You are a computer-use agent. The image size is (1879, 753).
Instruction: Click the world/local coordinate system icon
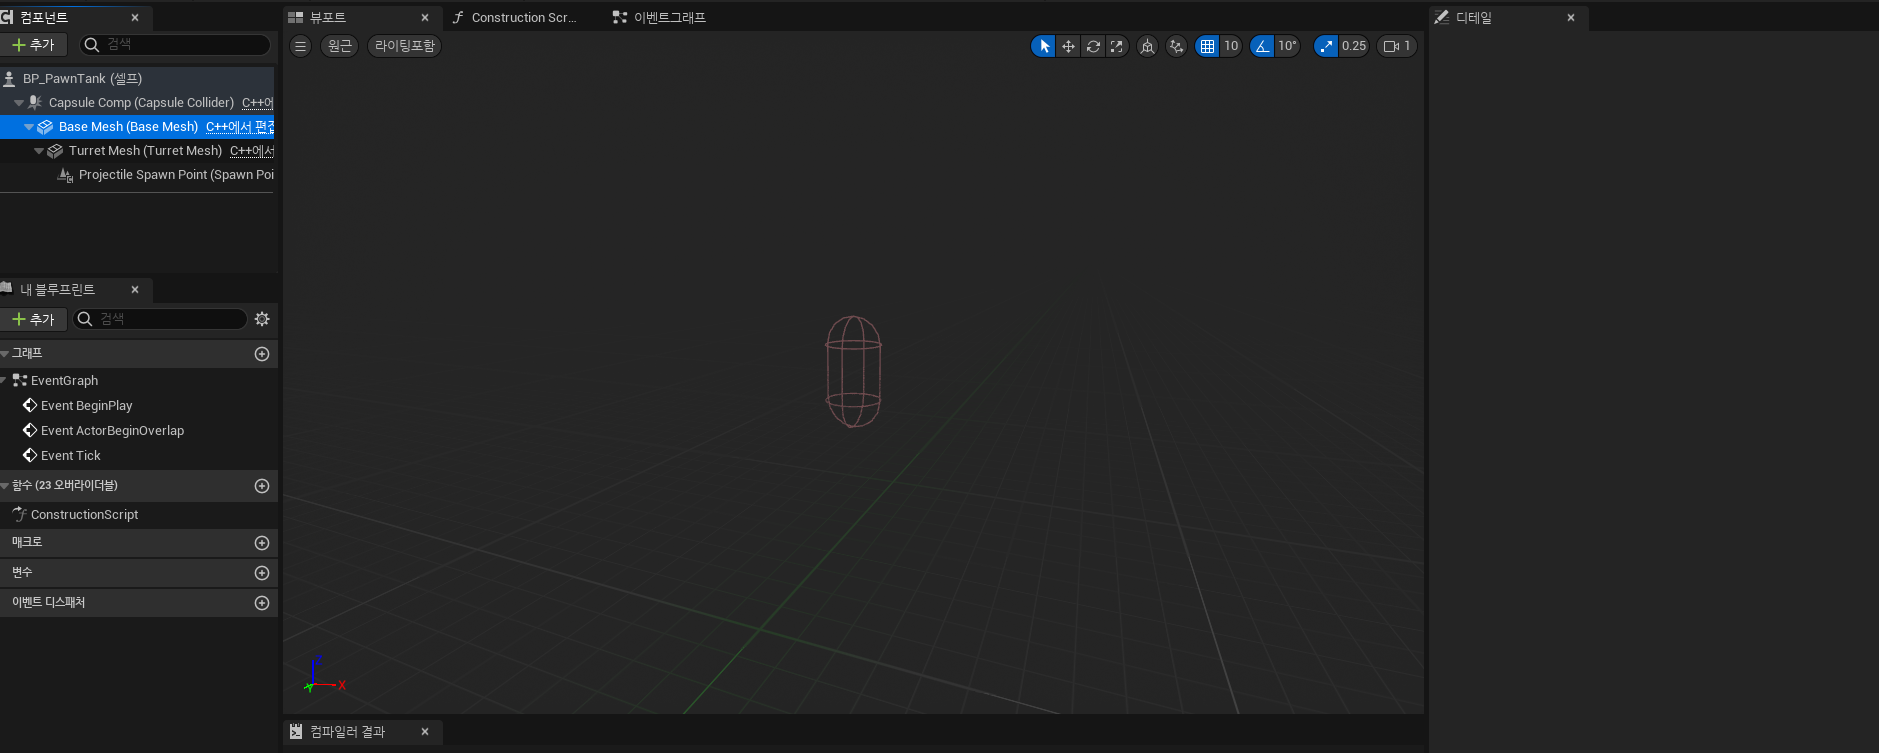[x=1147, y=46]
